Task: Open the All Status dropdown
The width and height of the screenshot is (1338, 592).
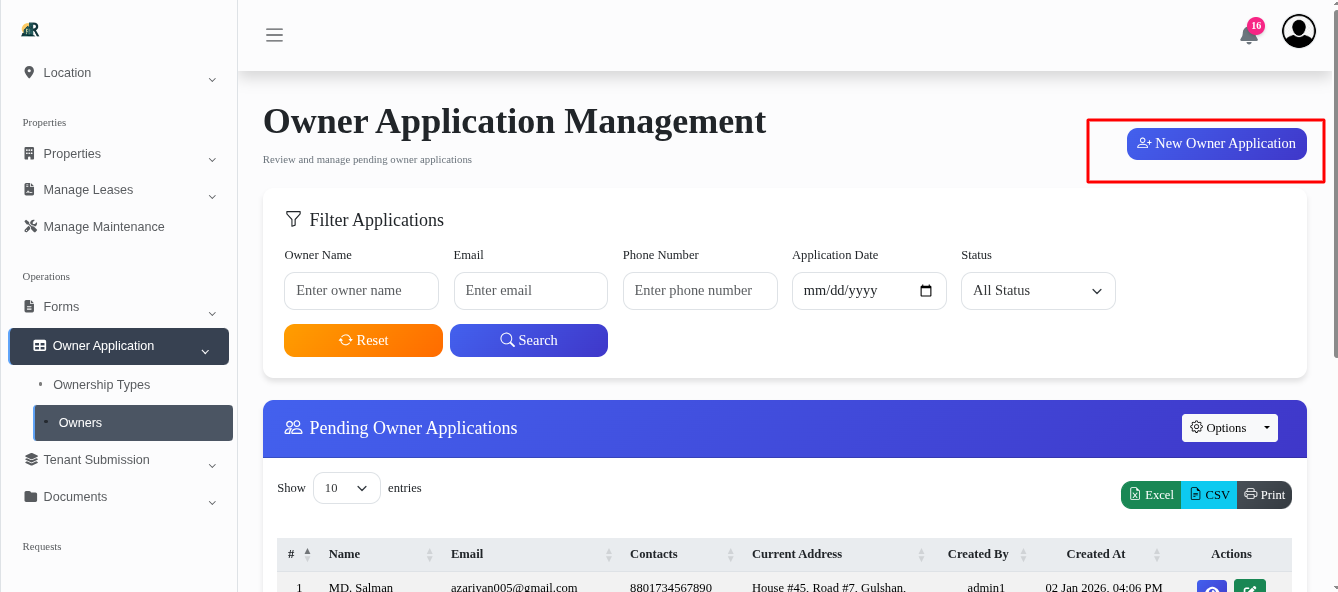Action: click(1037, 290)
